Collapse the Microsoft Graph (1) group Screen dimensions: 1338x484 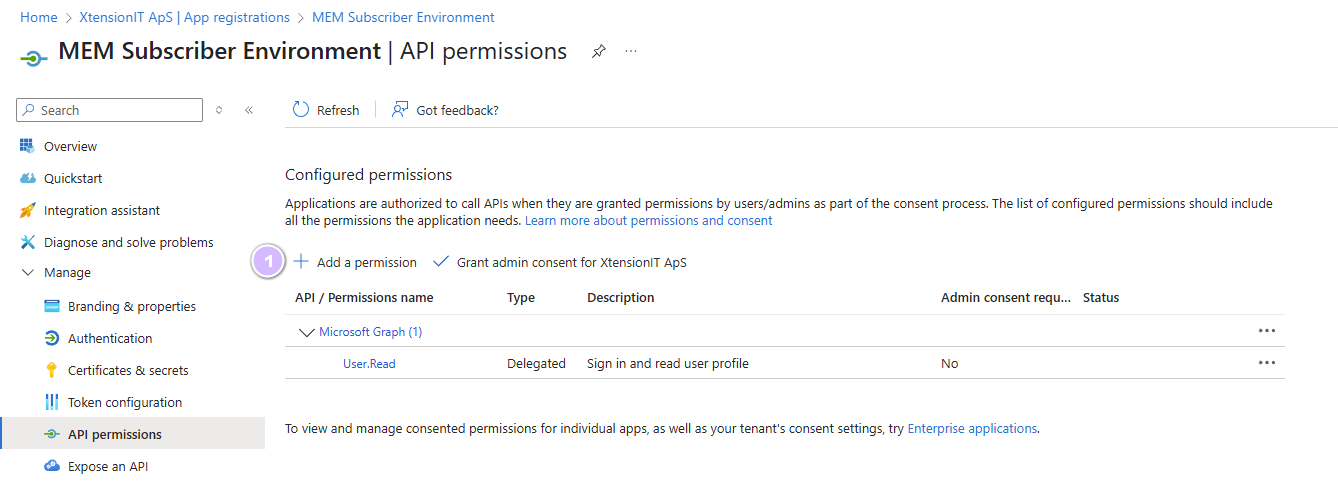point(305,332)
